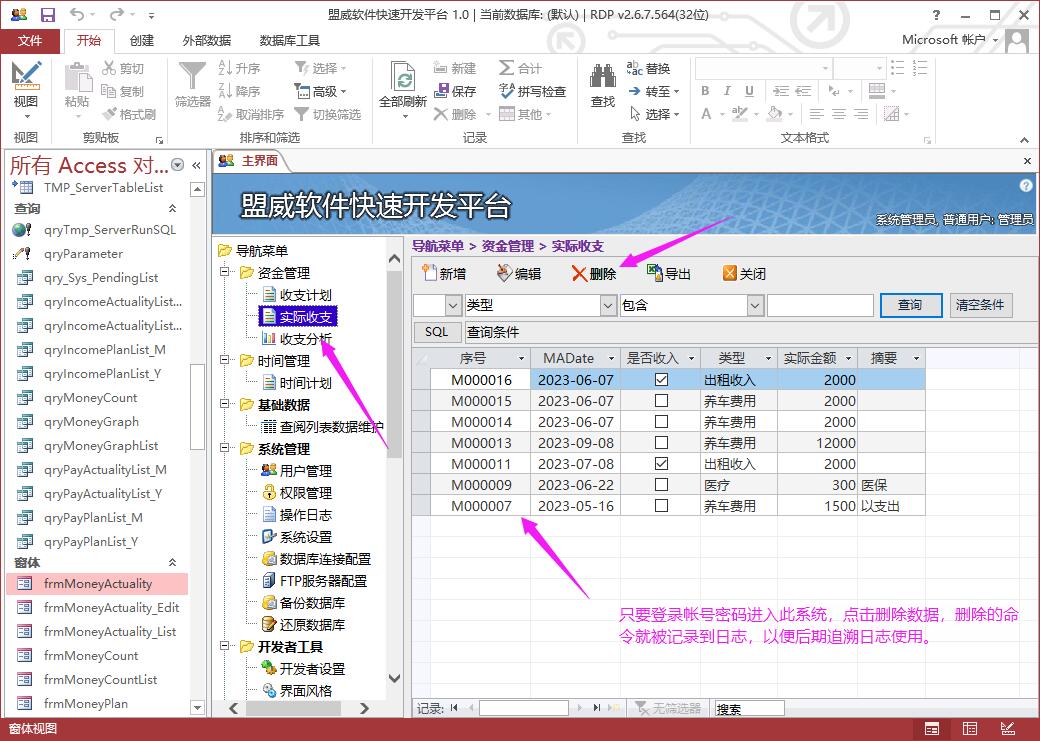Open 操作日志 in navigation tree

pos(296,515)
